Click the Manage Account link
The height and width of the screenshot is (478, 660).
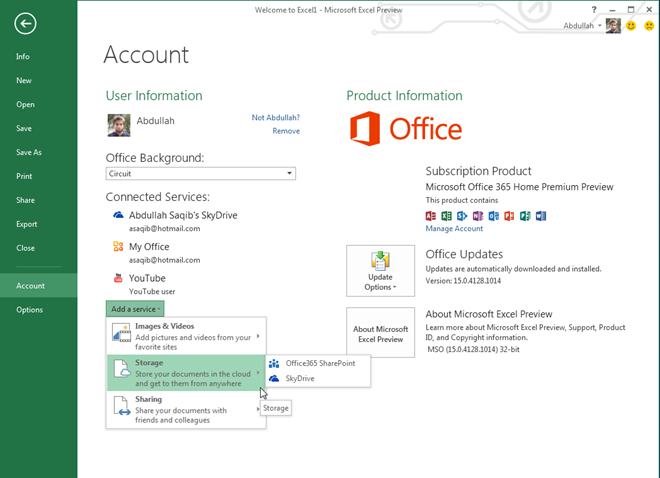pos(454,228)
